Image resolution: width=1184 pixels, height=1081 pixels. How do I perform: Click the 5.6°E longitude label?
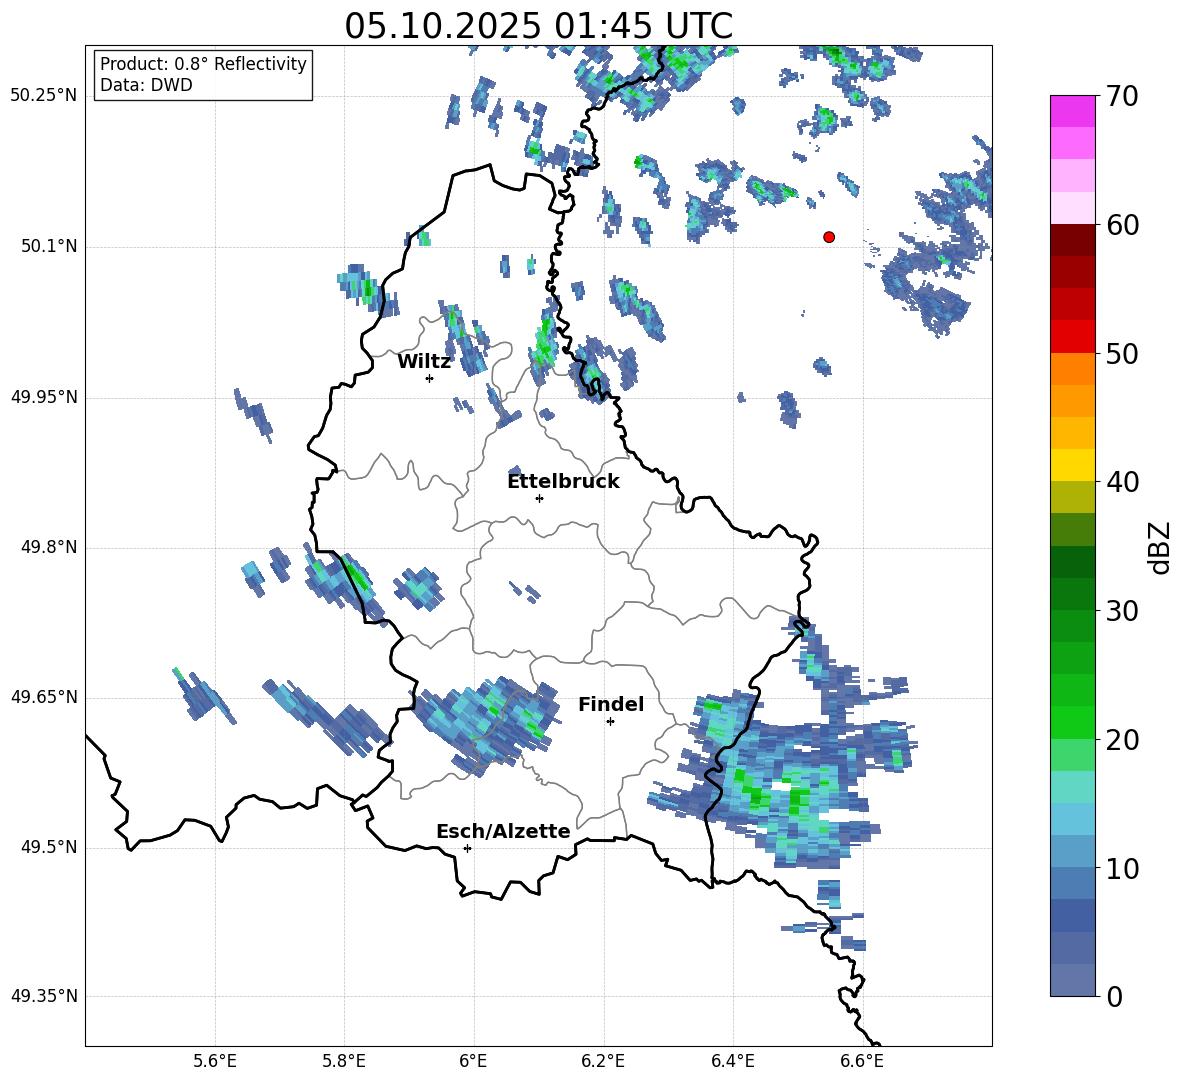click(215, 1061)
